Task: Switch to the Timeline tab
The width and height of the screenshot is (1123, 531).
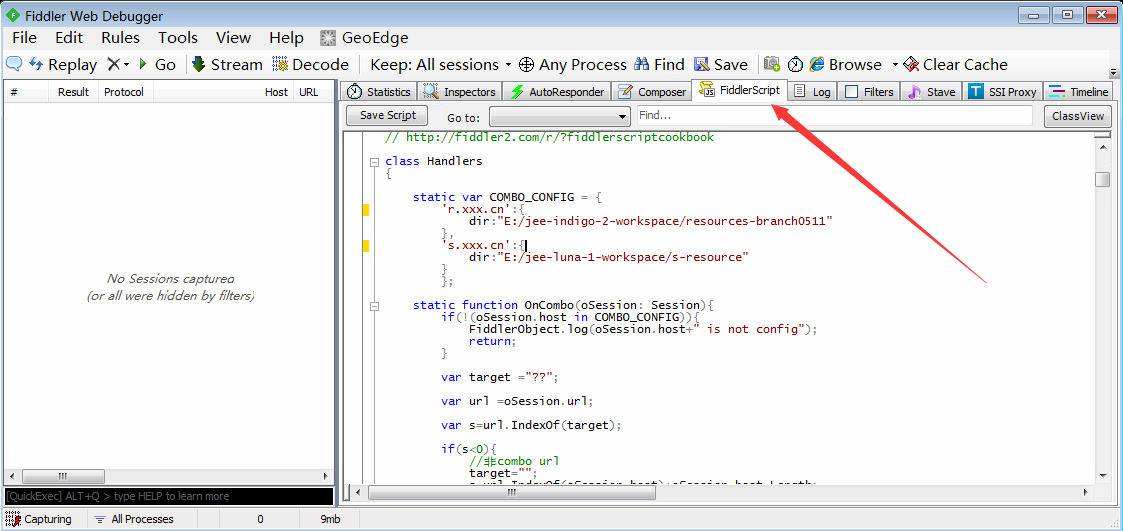Action: click(1079, 92)
